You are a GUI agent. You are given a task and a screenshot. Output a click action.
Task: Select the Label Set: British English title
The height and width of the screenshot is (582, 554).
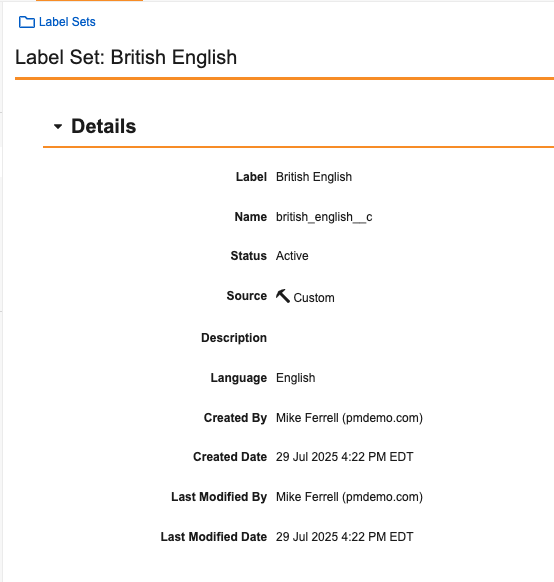[x=126, y=57]
